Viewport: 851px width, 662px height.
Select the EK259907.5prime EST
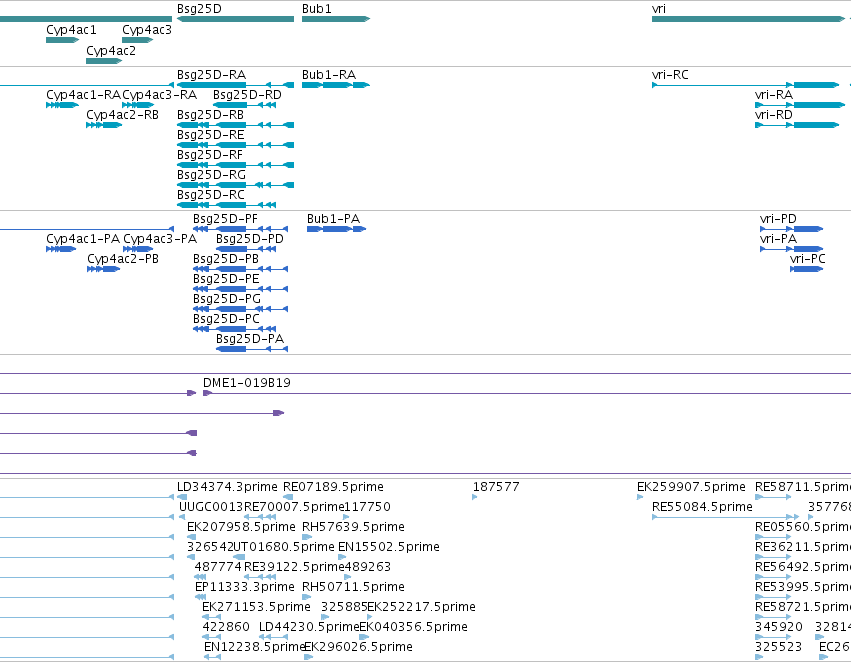(x=640, y=497)
